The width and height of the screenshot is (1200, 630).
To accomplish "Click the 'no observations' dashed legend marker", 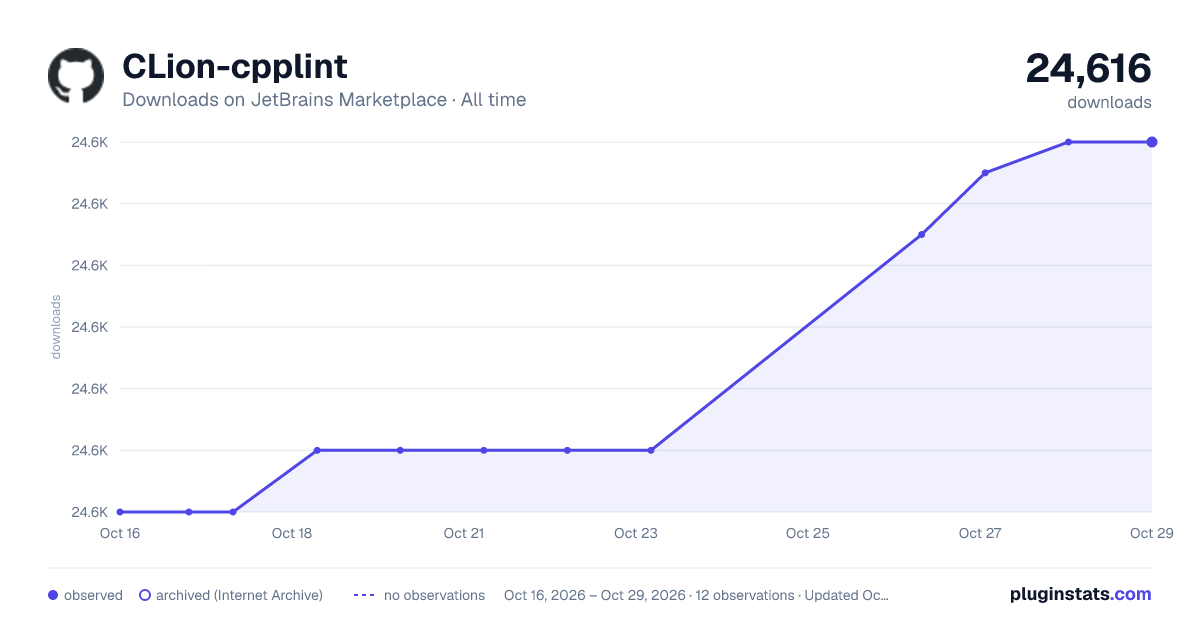I will 364,595.
